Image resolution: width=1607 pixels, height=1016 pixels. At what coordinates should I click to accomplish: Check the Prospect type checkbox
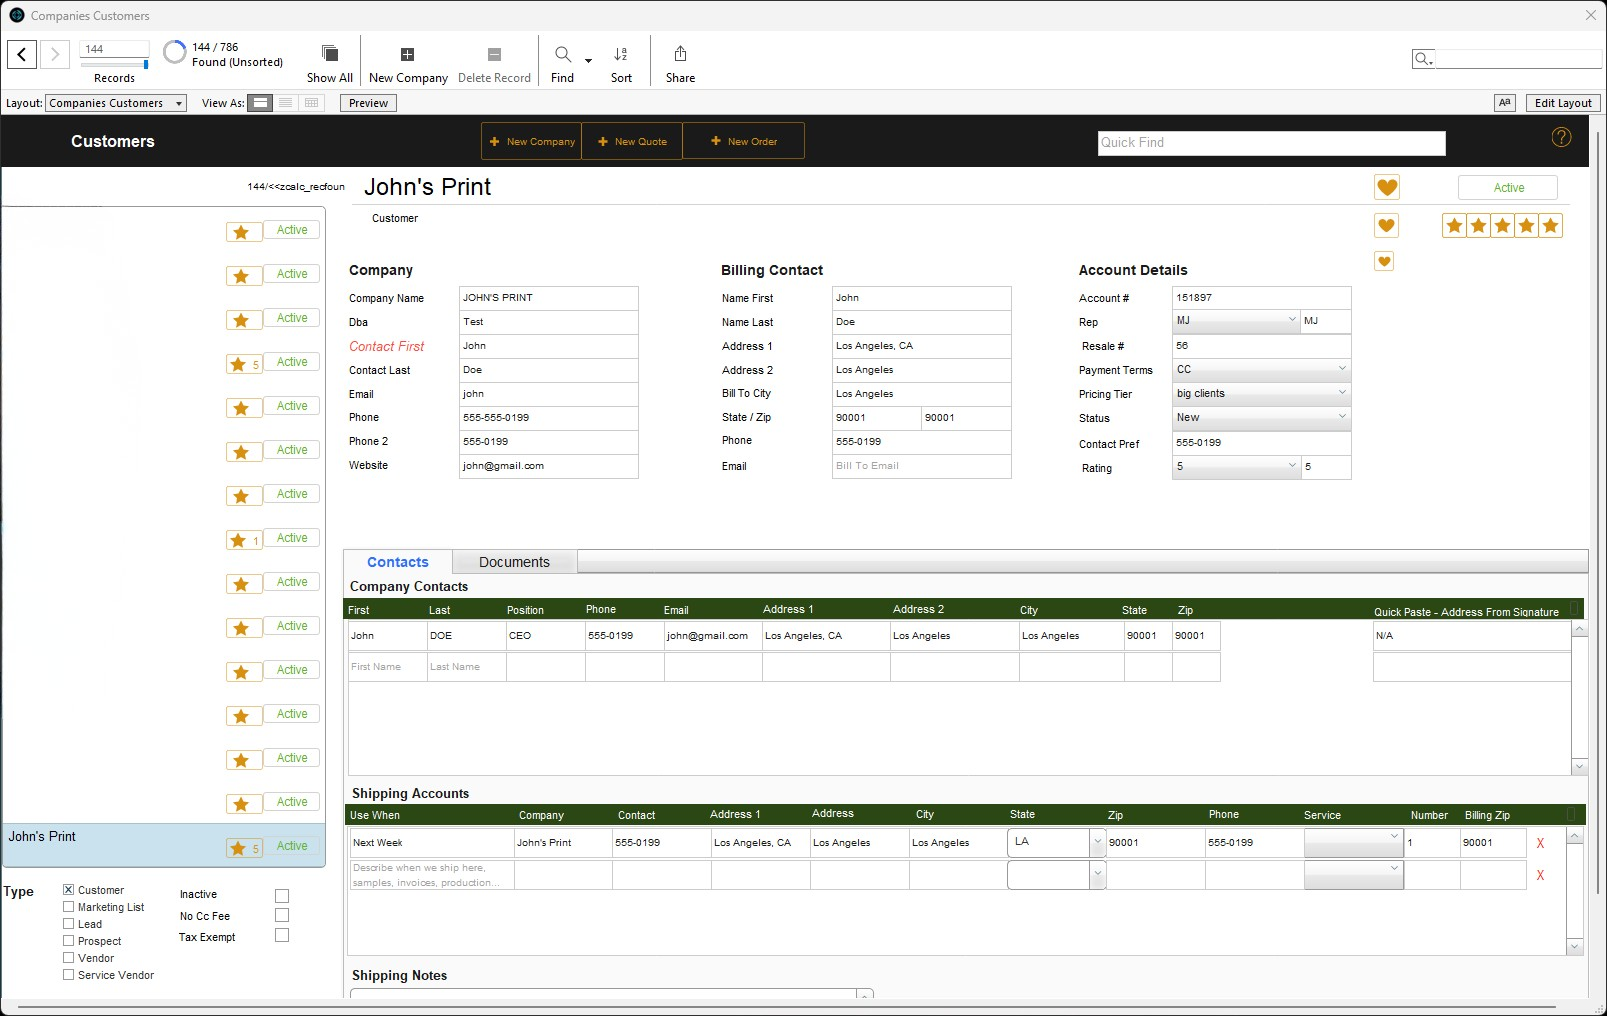(69, 941)
